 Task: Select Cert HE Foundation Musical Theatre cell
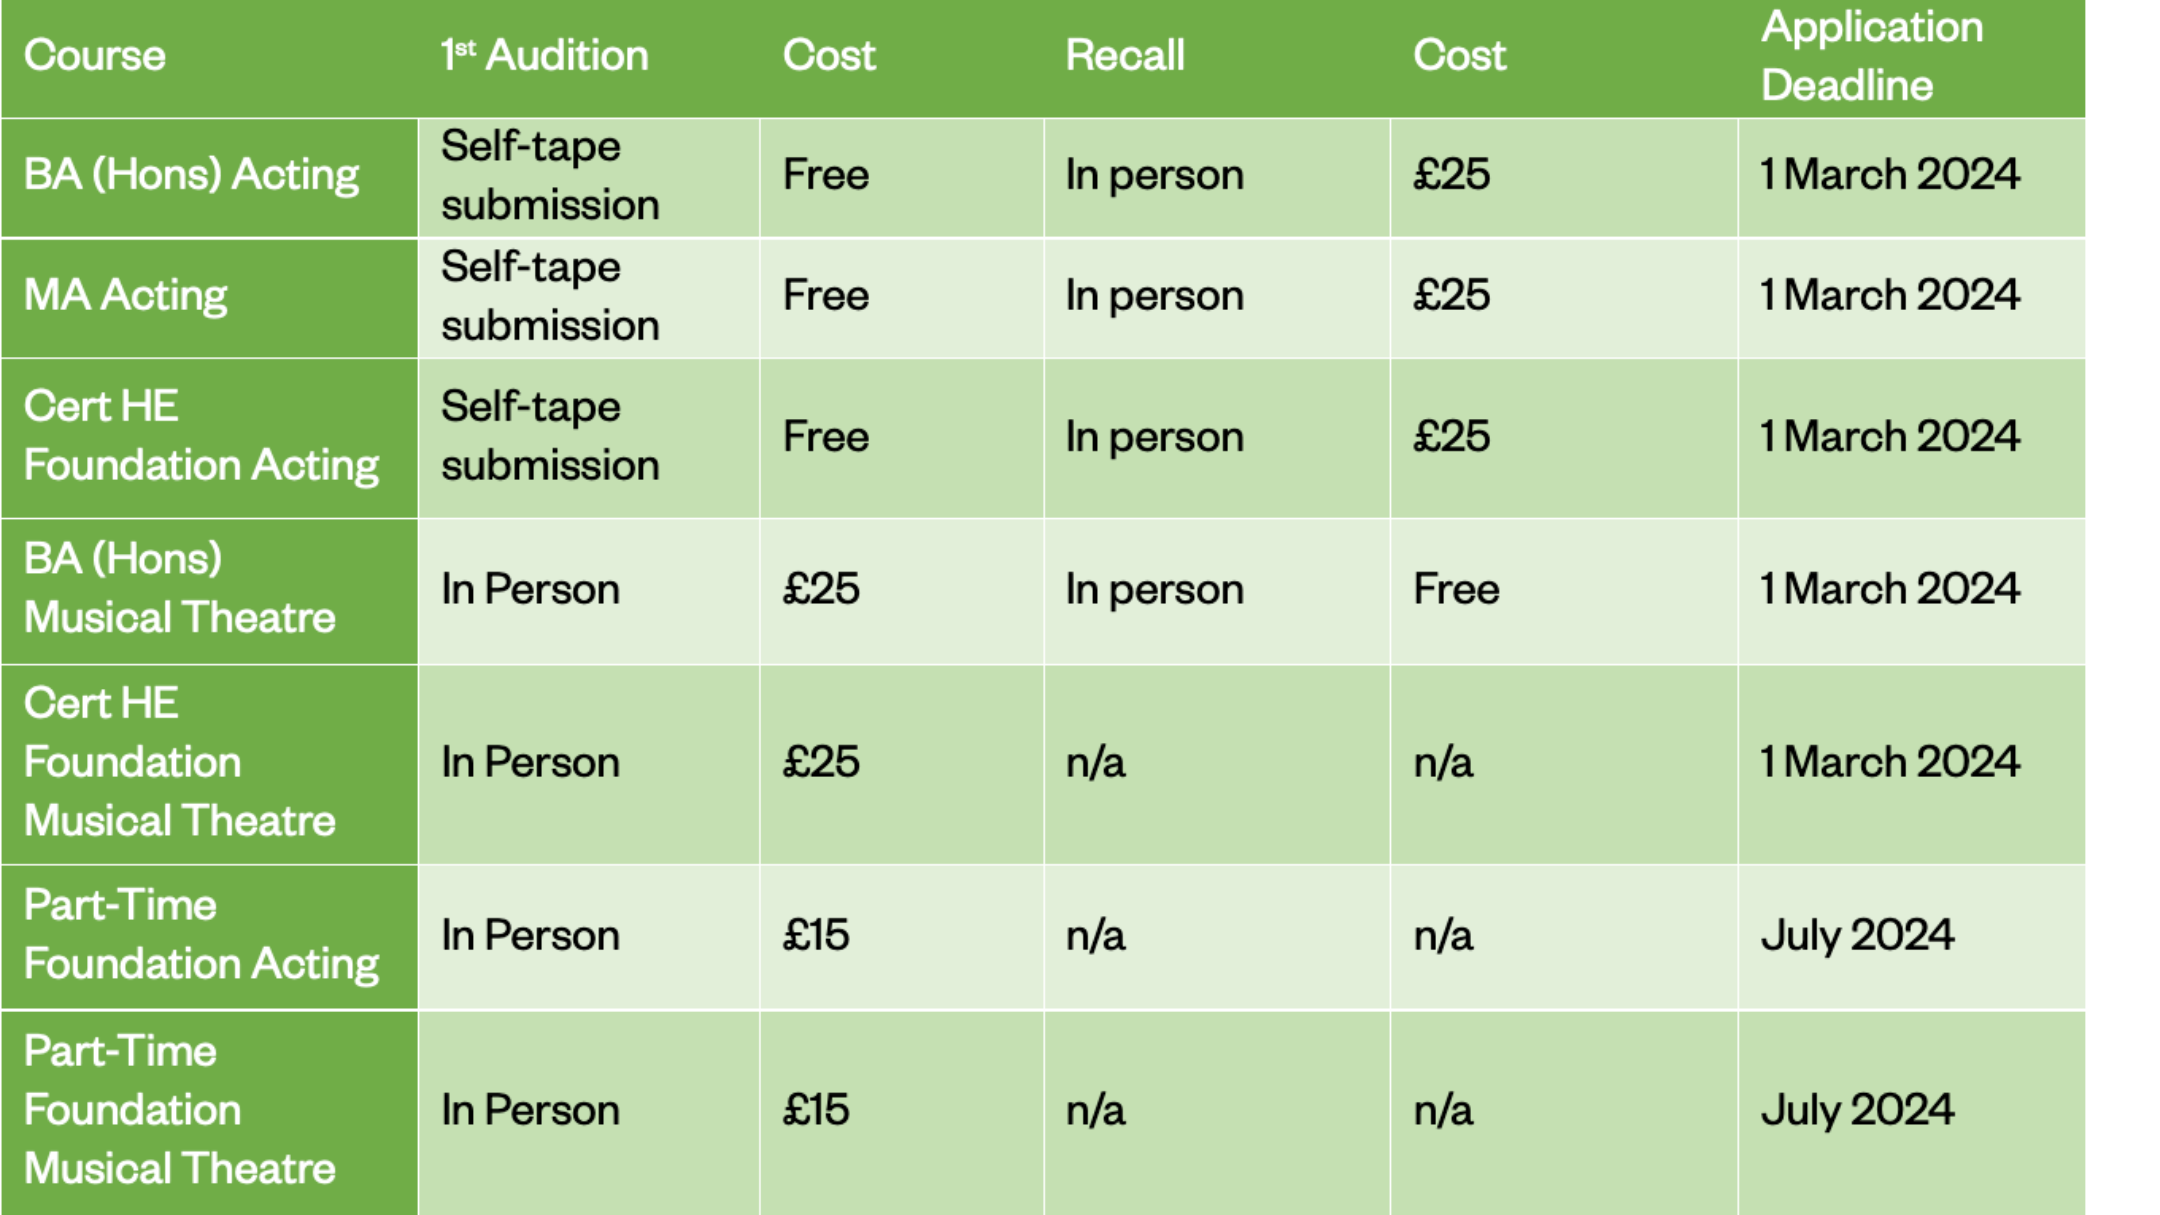(x=179, y=763)
